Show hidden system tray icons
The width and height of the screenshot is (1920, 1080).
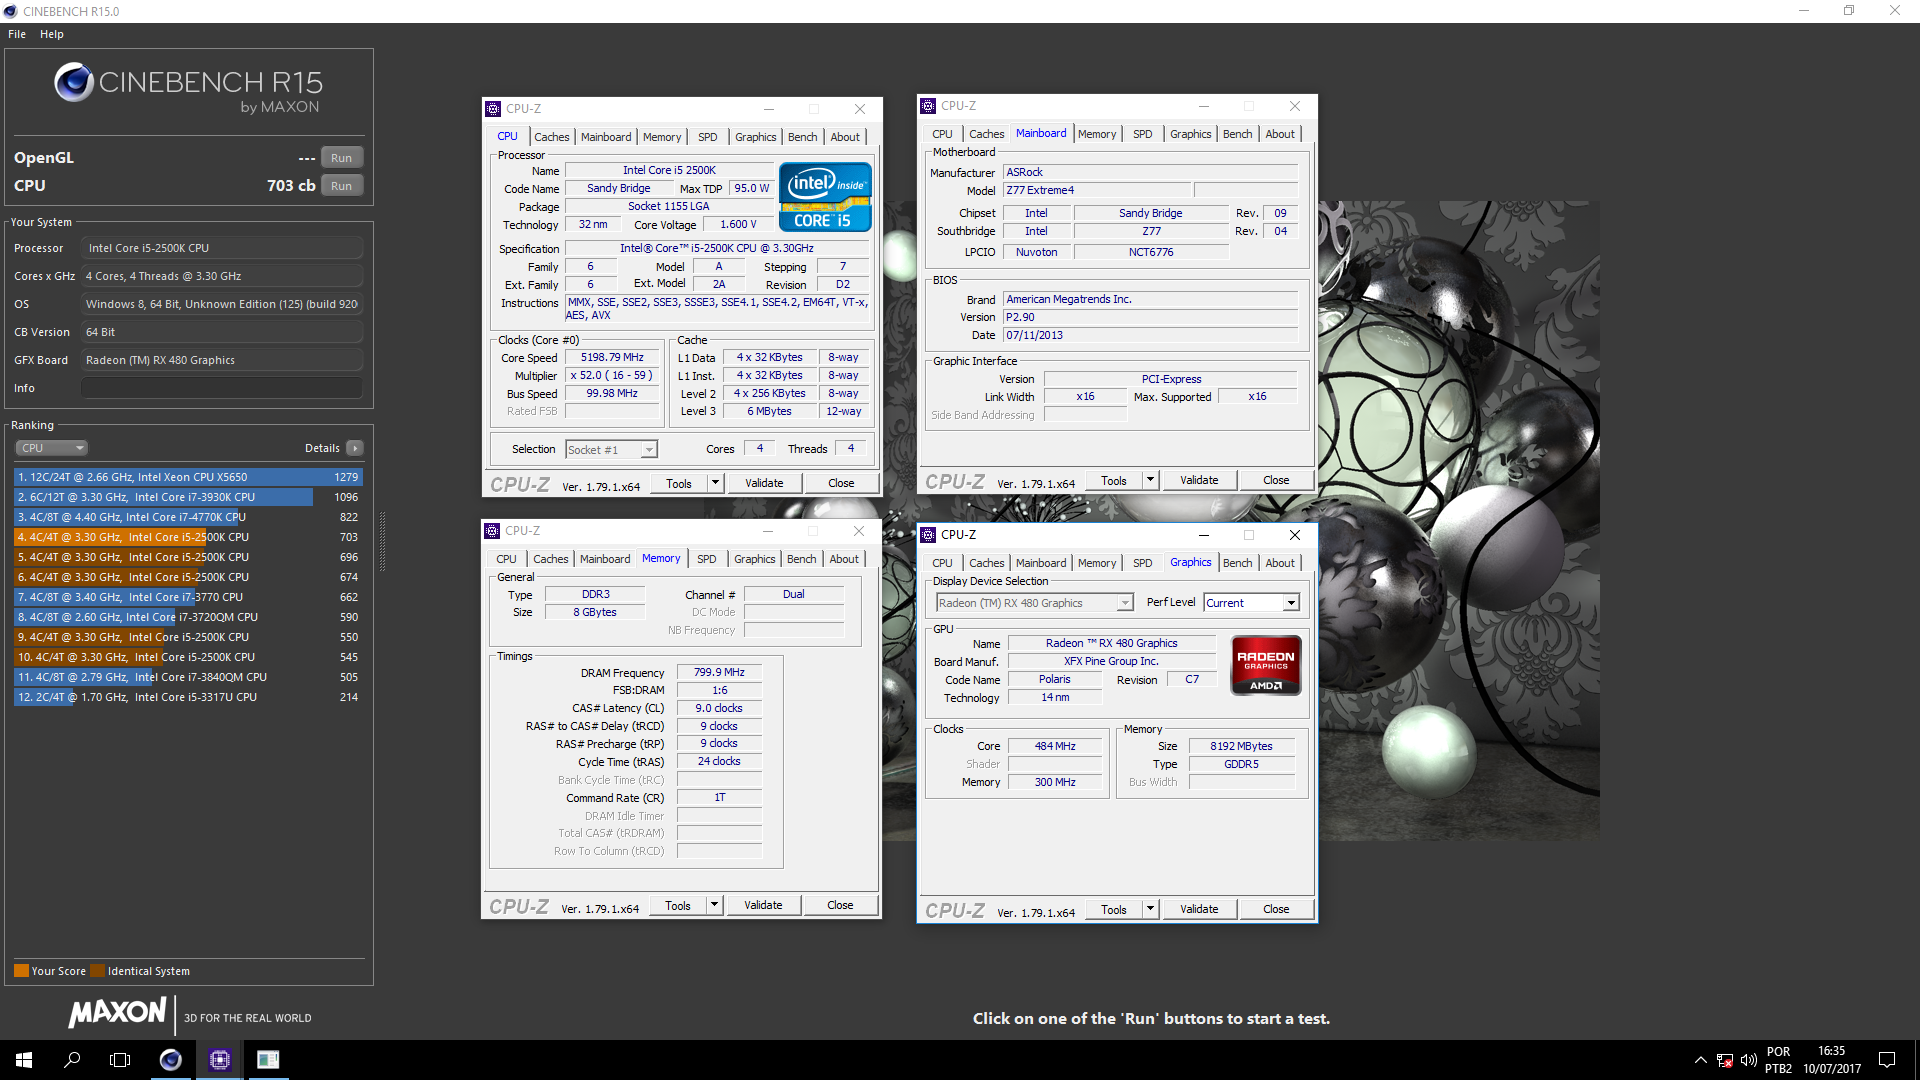click(1701, 1060)
